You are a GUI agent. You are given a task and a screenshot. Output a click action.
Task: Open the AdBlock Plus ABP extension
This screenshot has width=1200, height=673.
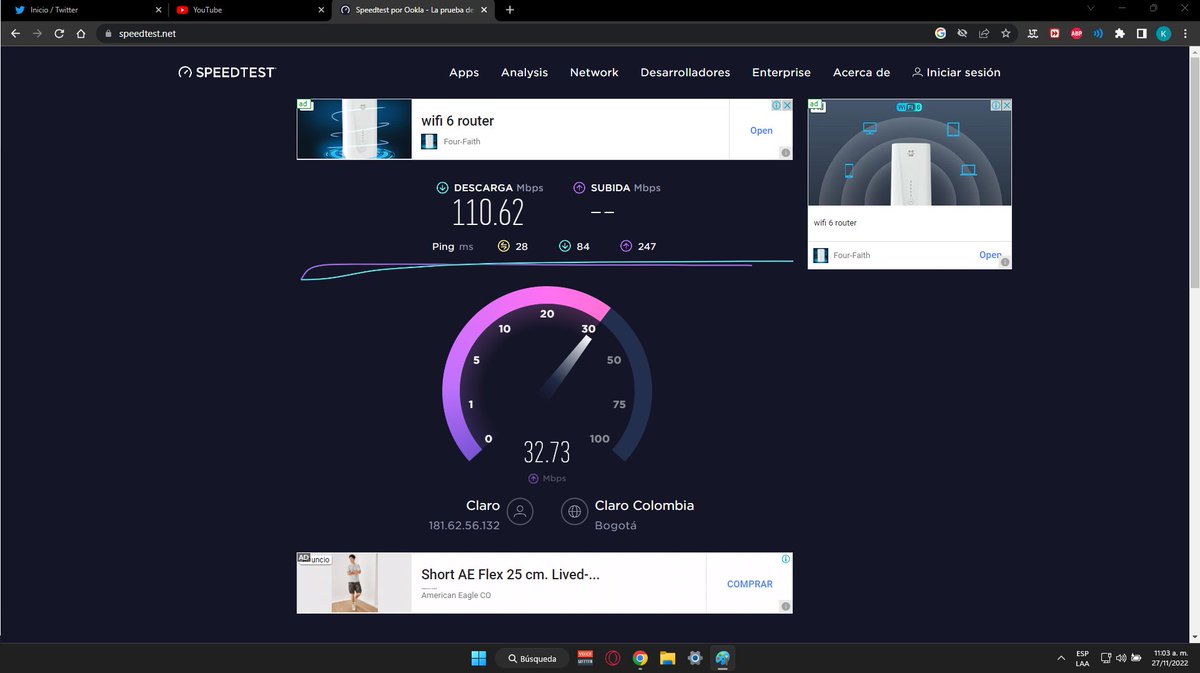click(1077, 33)
